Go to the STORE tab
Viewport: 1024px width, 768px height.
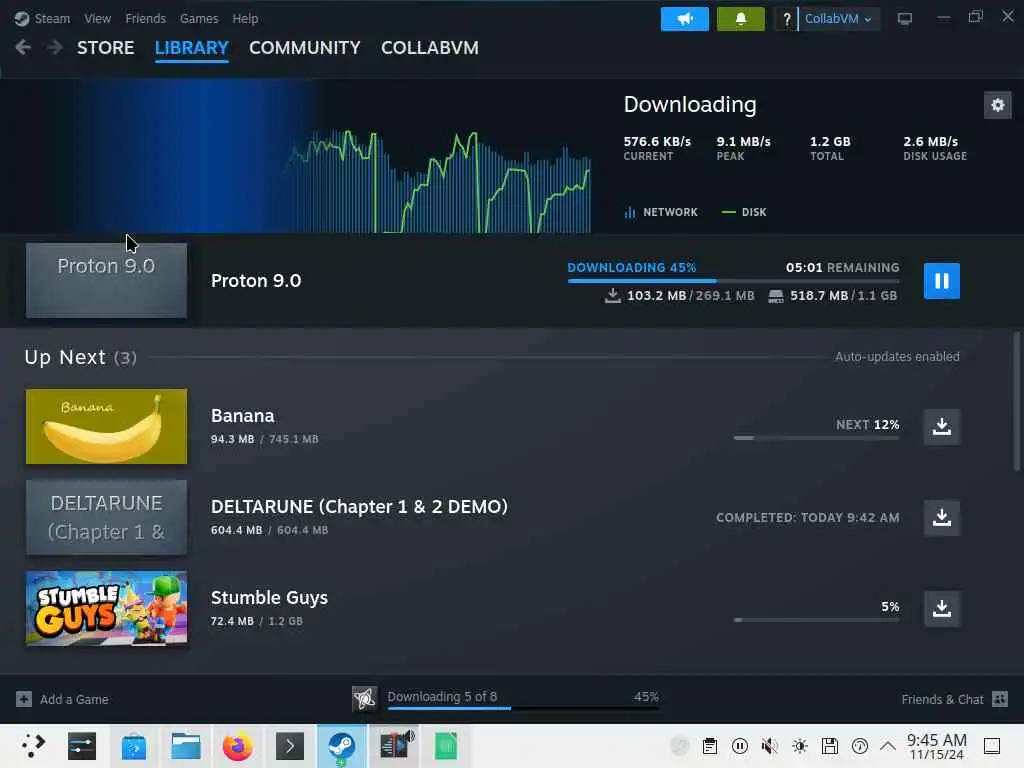point(105,48)
